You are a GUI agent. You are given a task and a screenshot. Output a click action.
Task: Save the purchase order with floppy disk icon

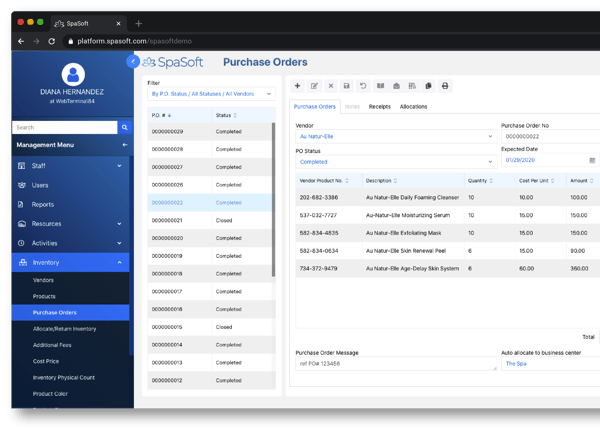tap(347, 86)
